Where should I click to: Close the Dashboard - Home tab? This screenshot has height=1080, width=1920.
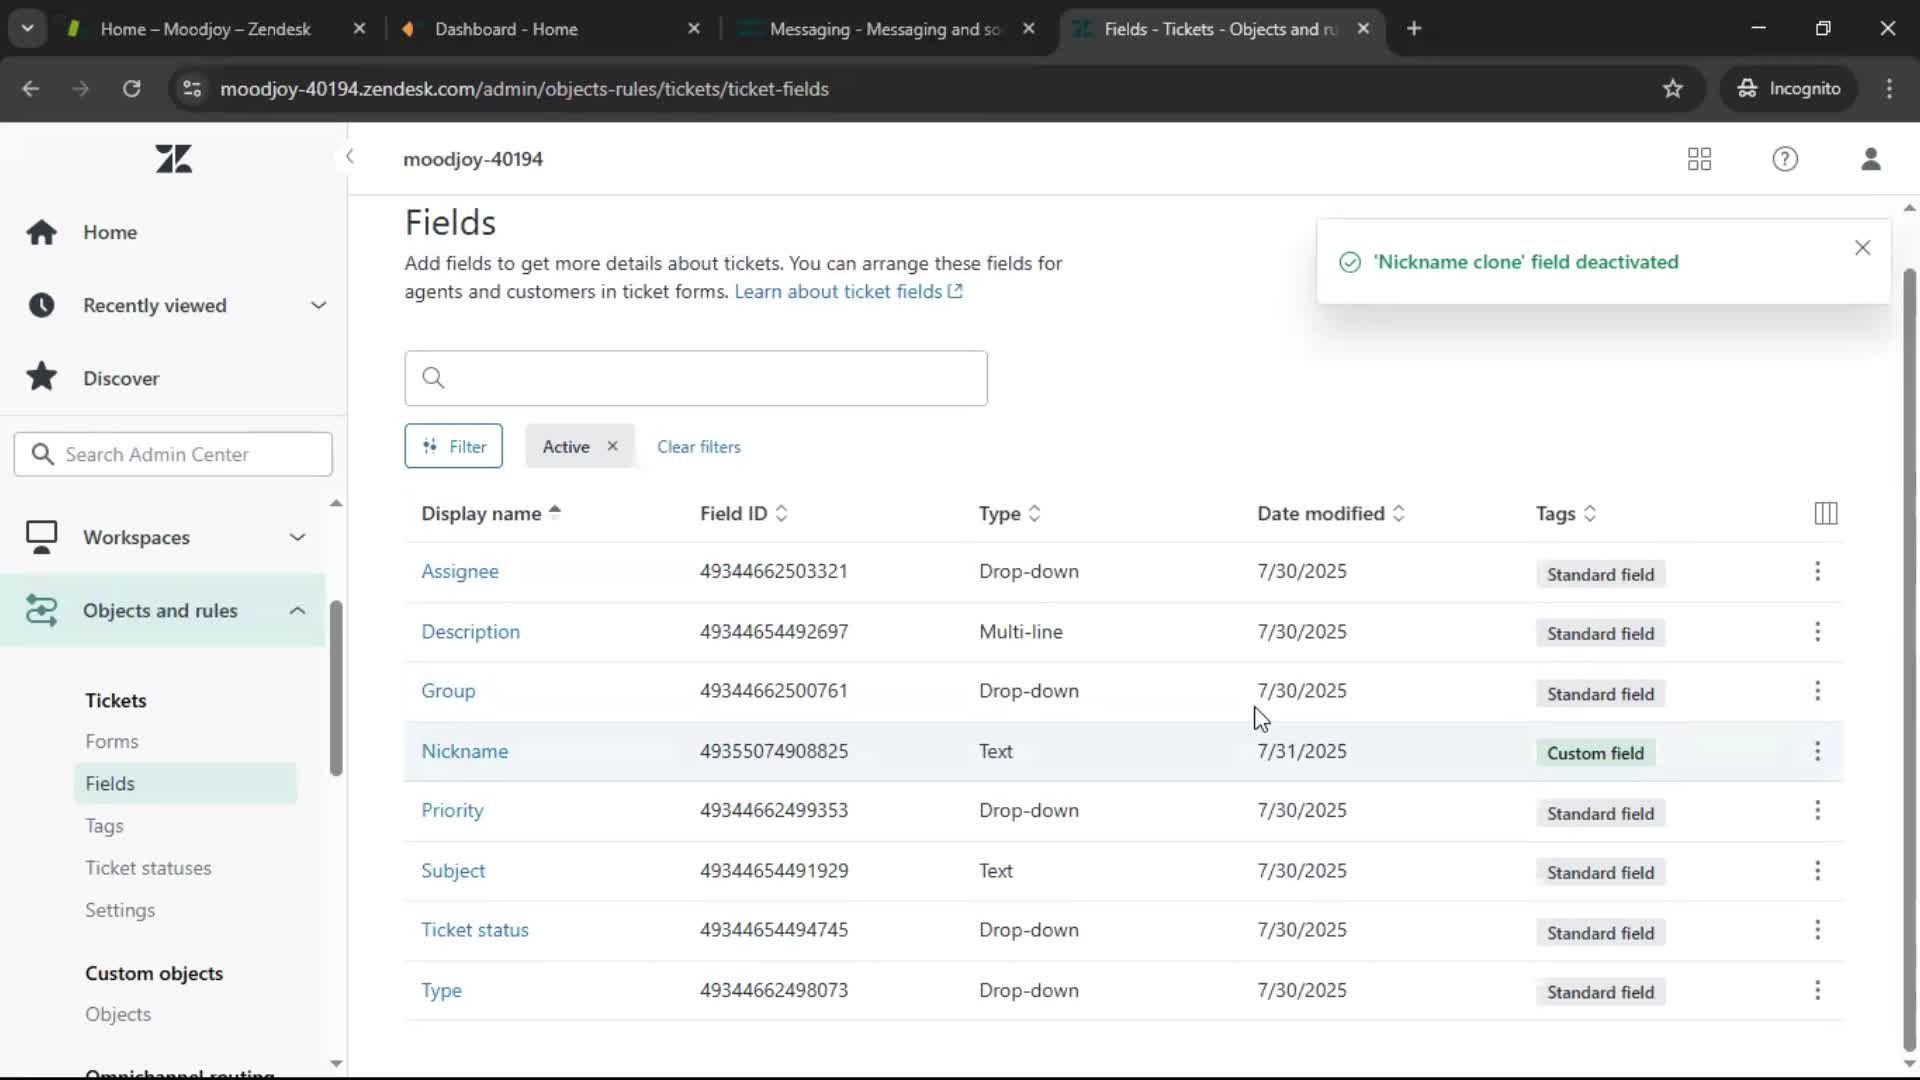tap(694, 29)
